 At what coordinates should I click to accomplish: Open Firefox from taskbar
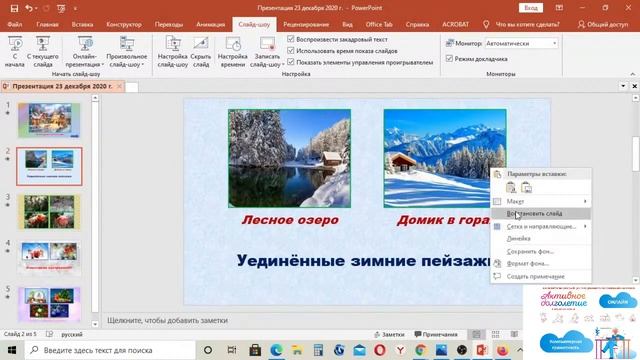click(502, 350)
